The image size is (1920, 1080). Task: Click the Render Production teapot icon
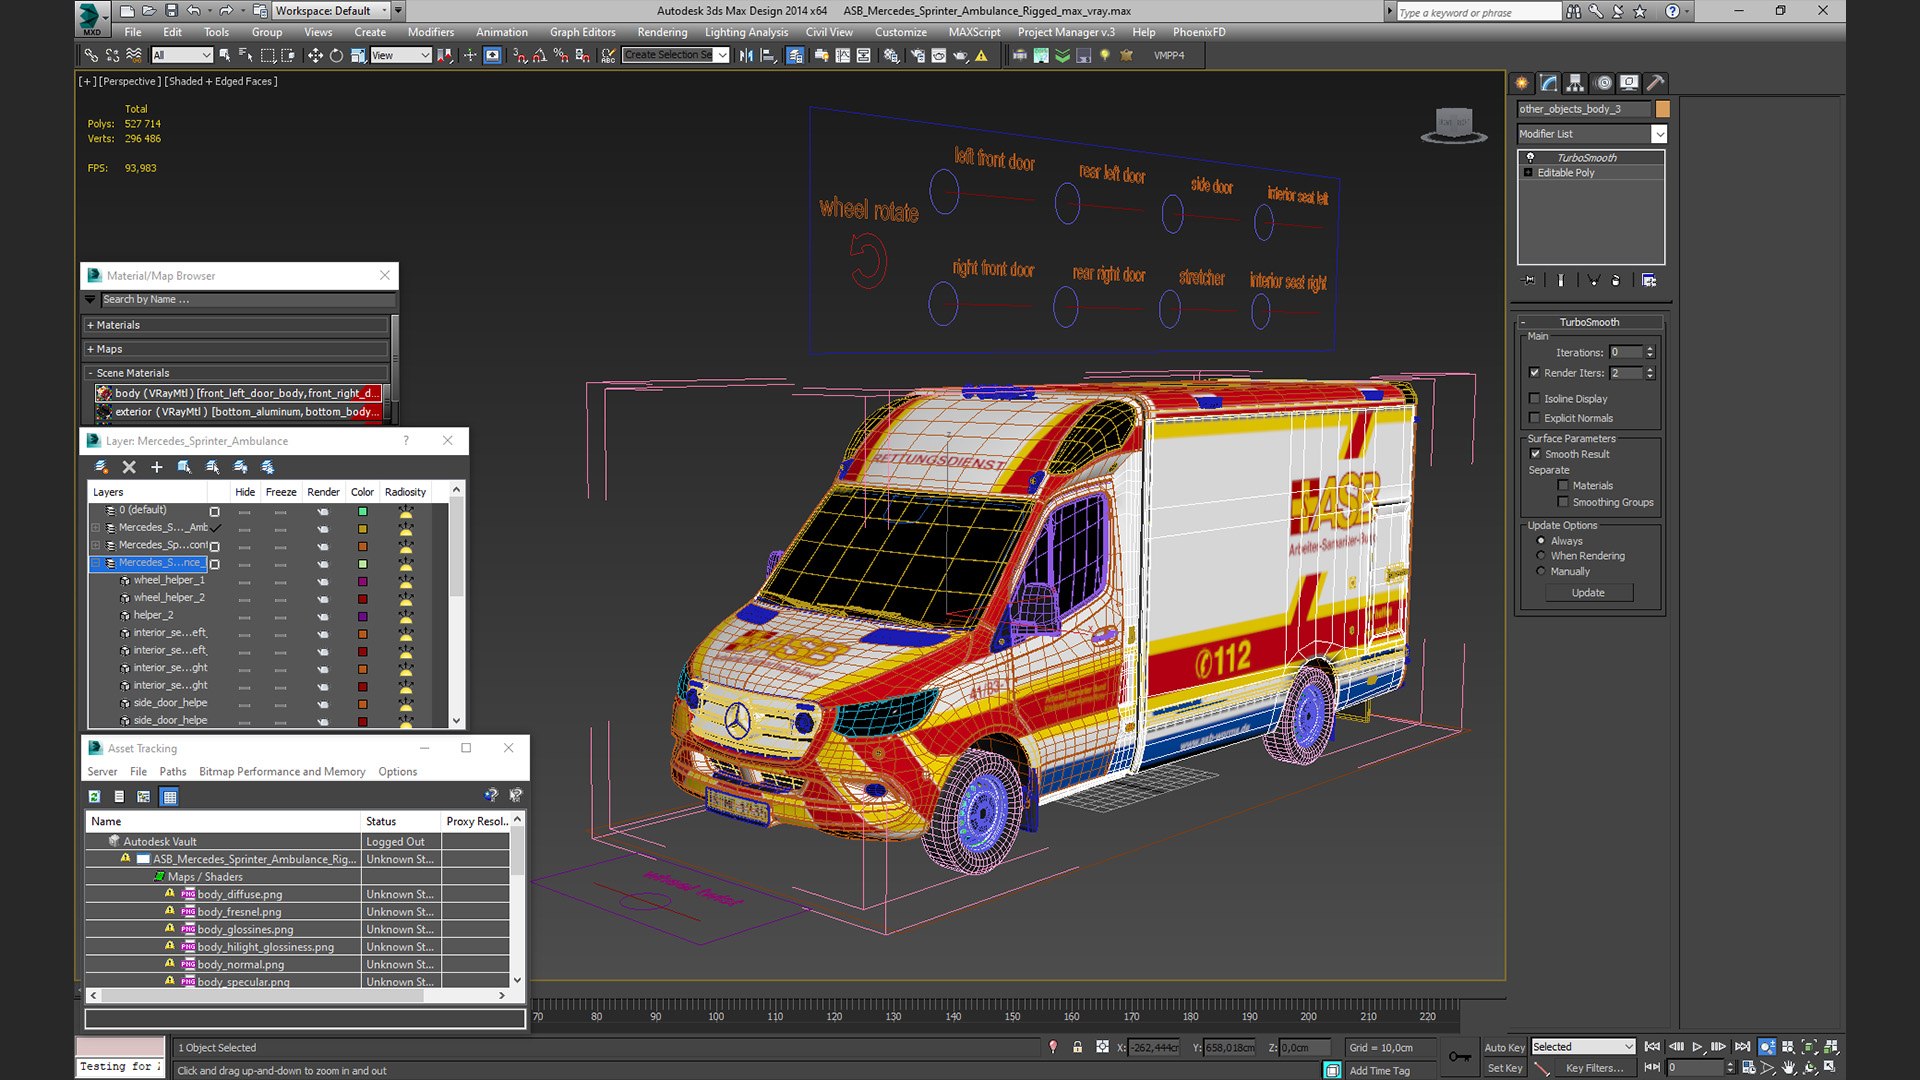(960, 55)
